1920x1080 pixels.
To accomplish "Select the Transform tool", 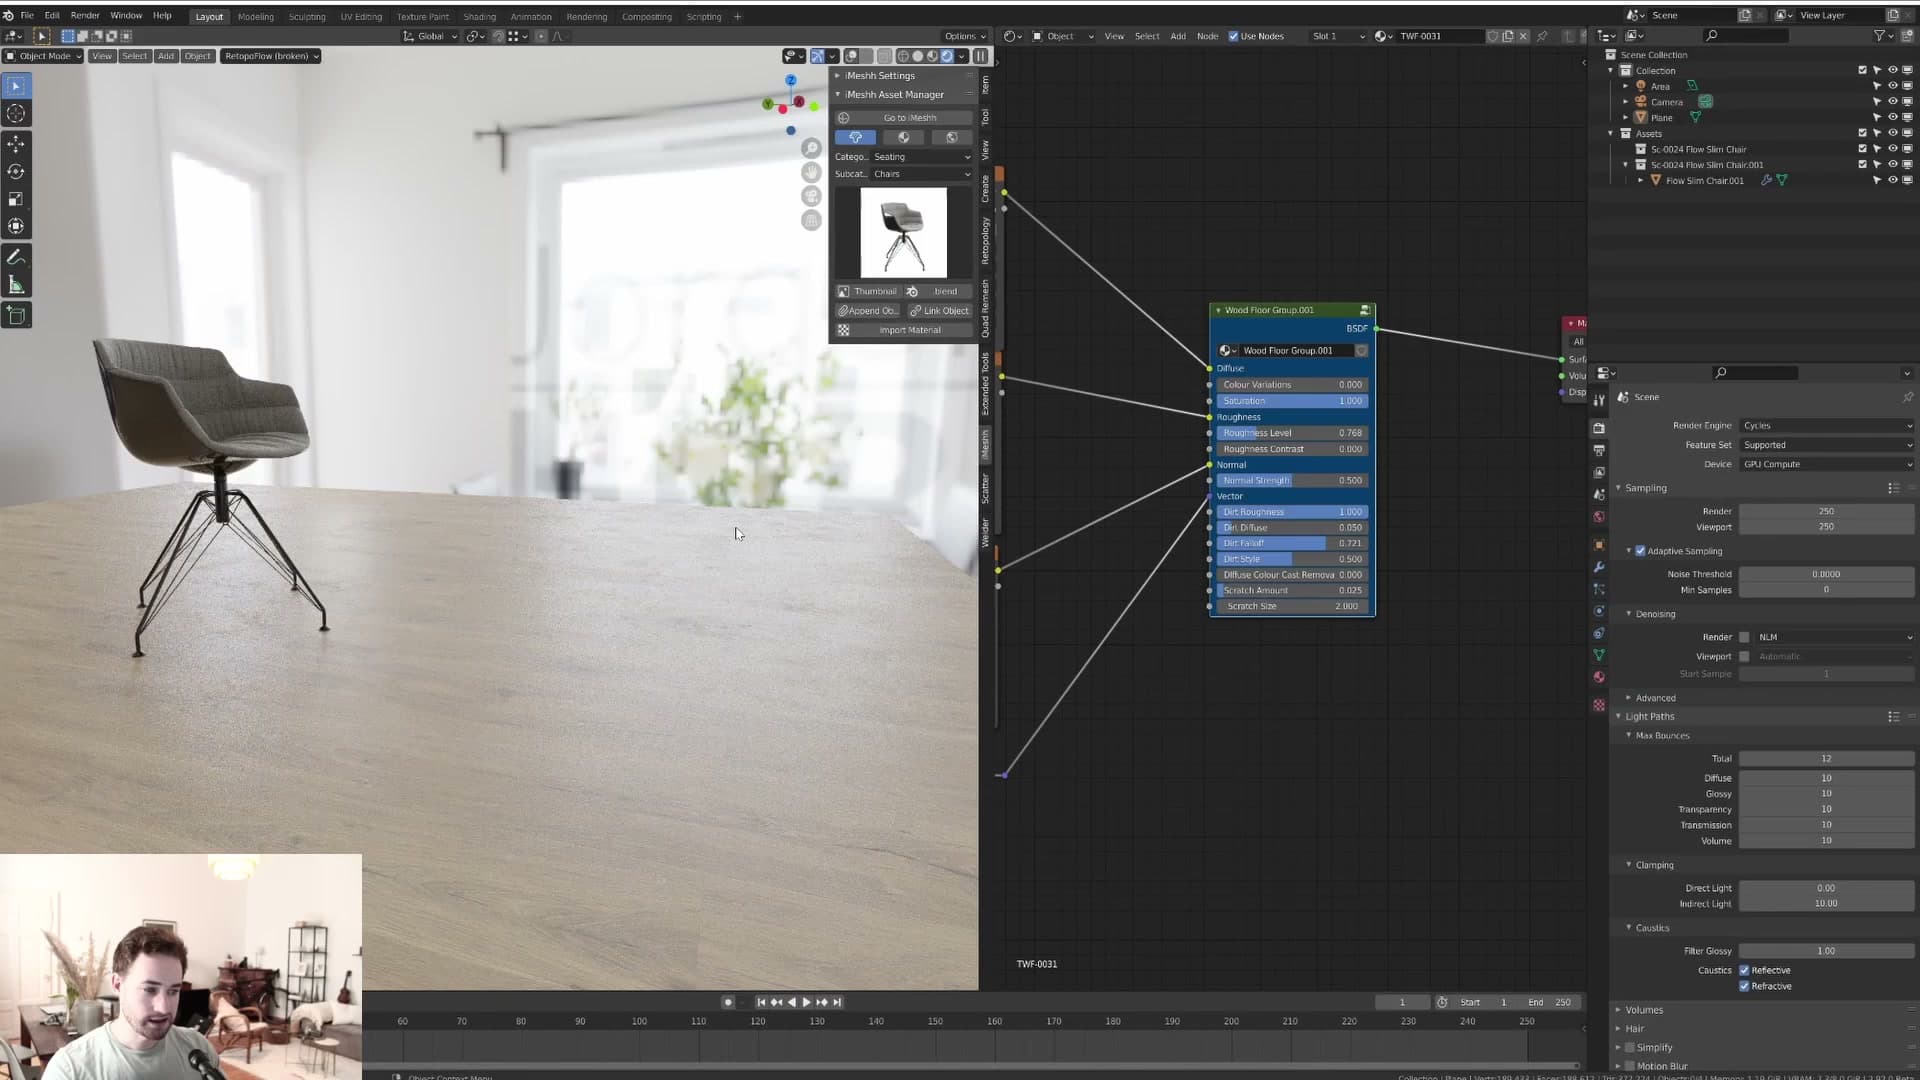I will coord(16,226).
